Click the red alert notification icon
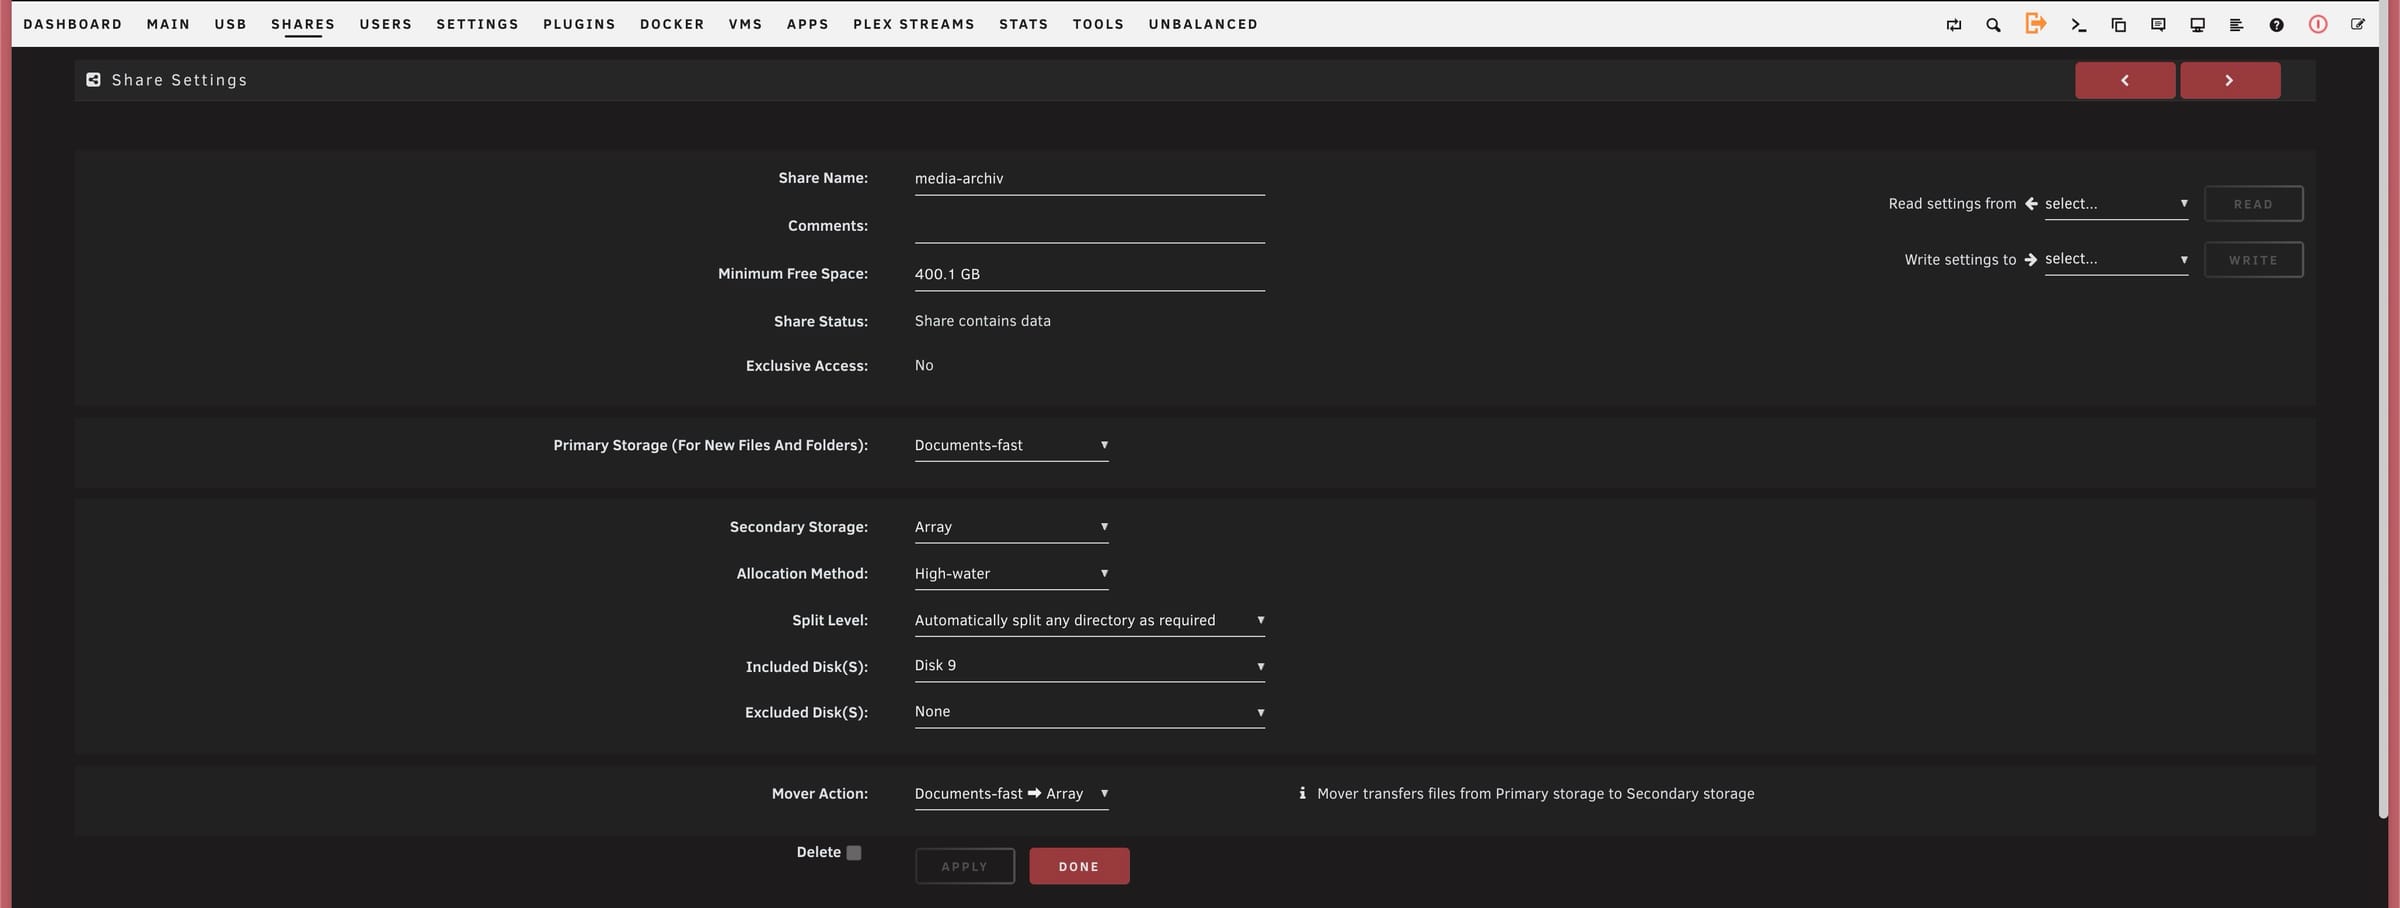This screenshot has height=908, width=2400. pos(2317,25)
